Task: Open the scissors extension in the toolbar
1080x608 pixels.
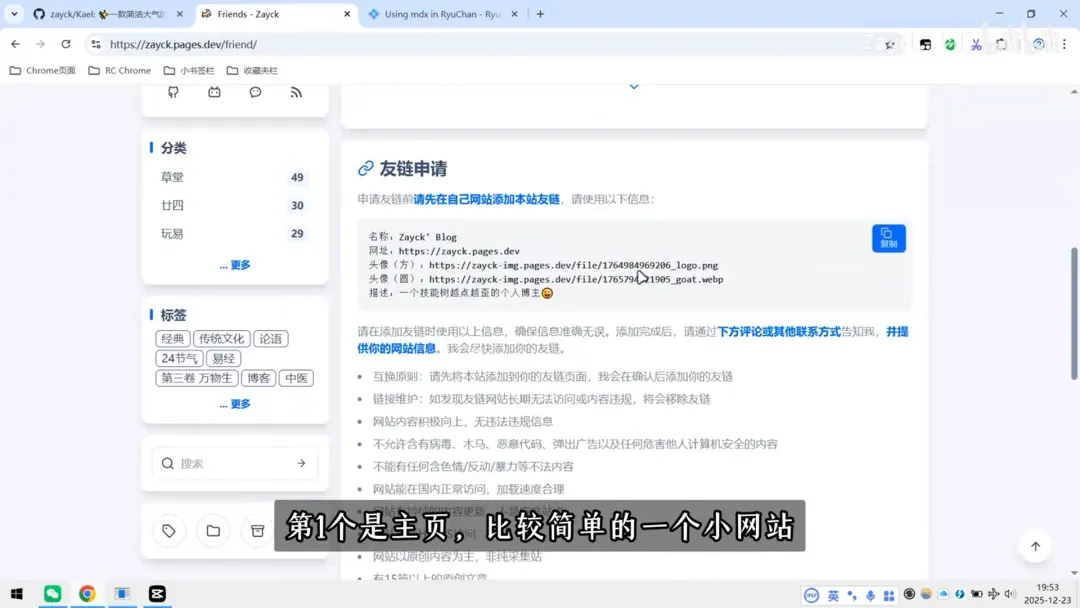Action: tap(976, 44)
